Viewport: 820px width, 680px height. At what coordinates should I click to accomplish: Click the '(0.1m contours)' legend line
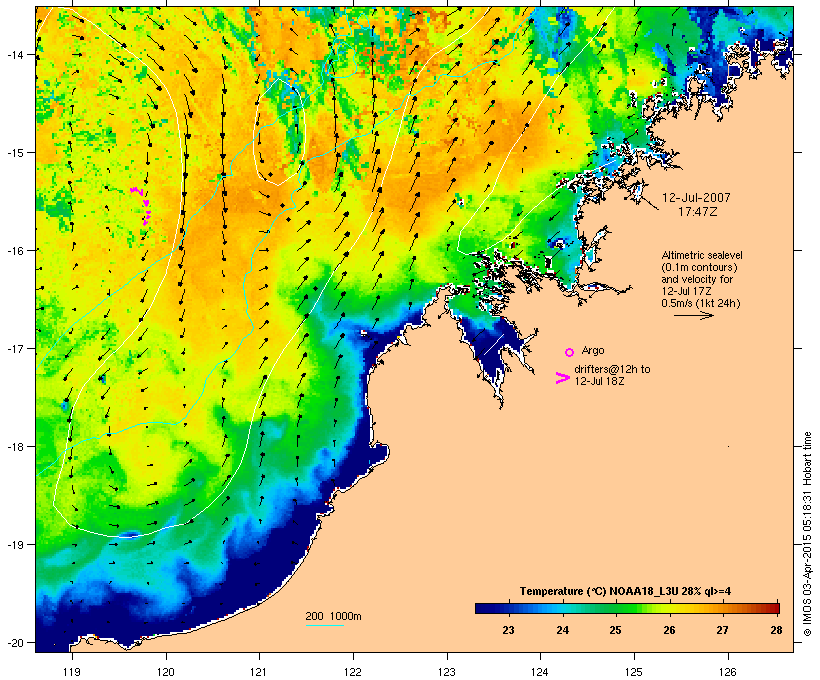pyautogui.click(x=699, y=267)
